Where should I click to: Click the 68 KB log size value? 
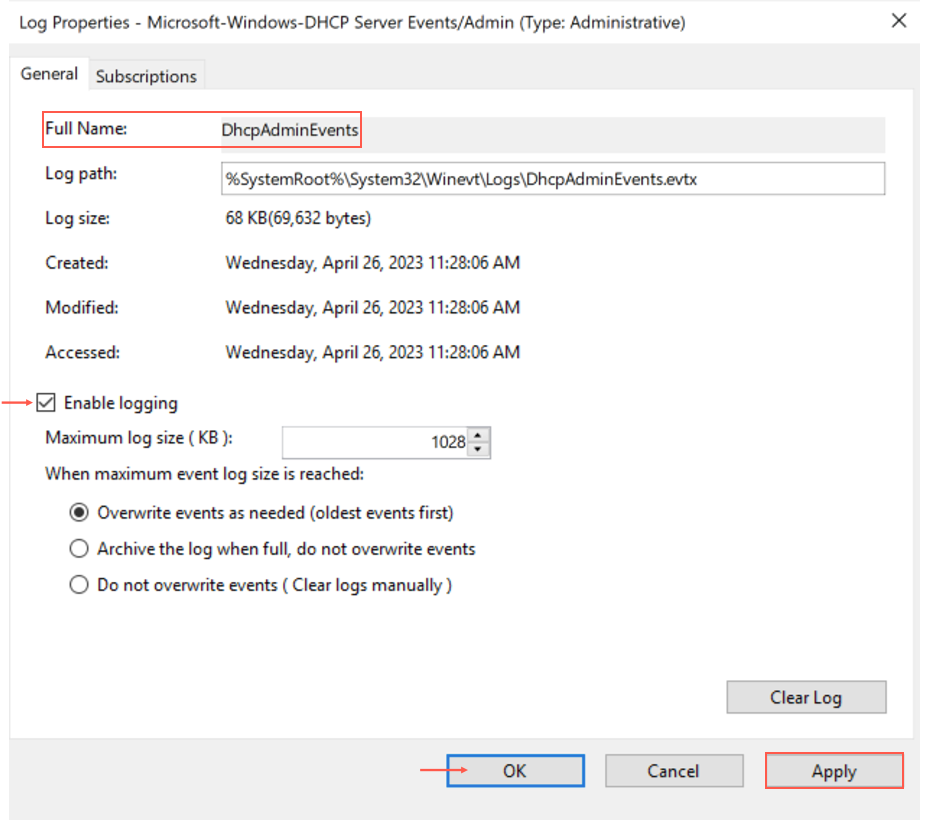point(298,218)
